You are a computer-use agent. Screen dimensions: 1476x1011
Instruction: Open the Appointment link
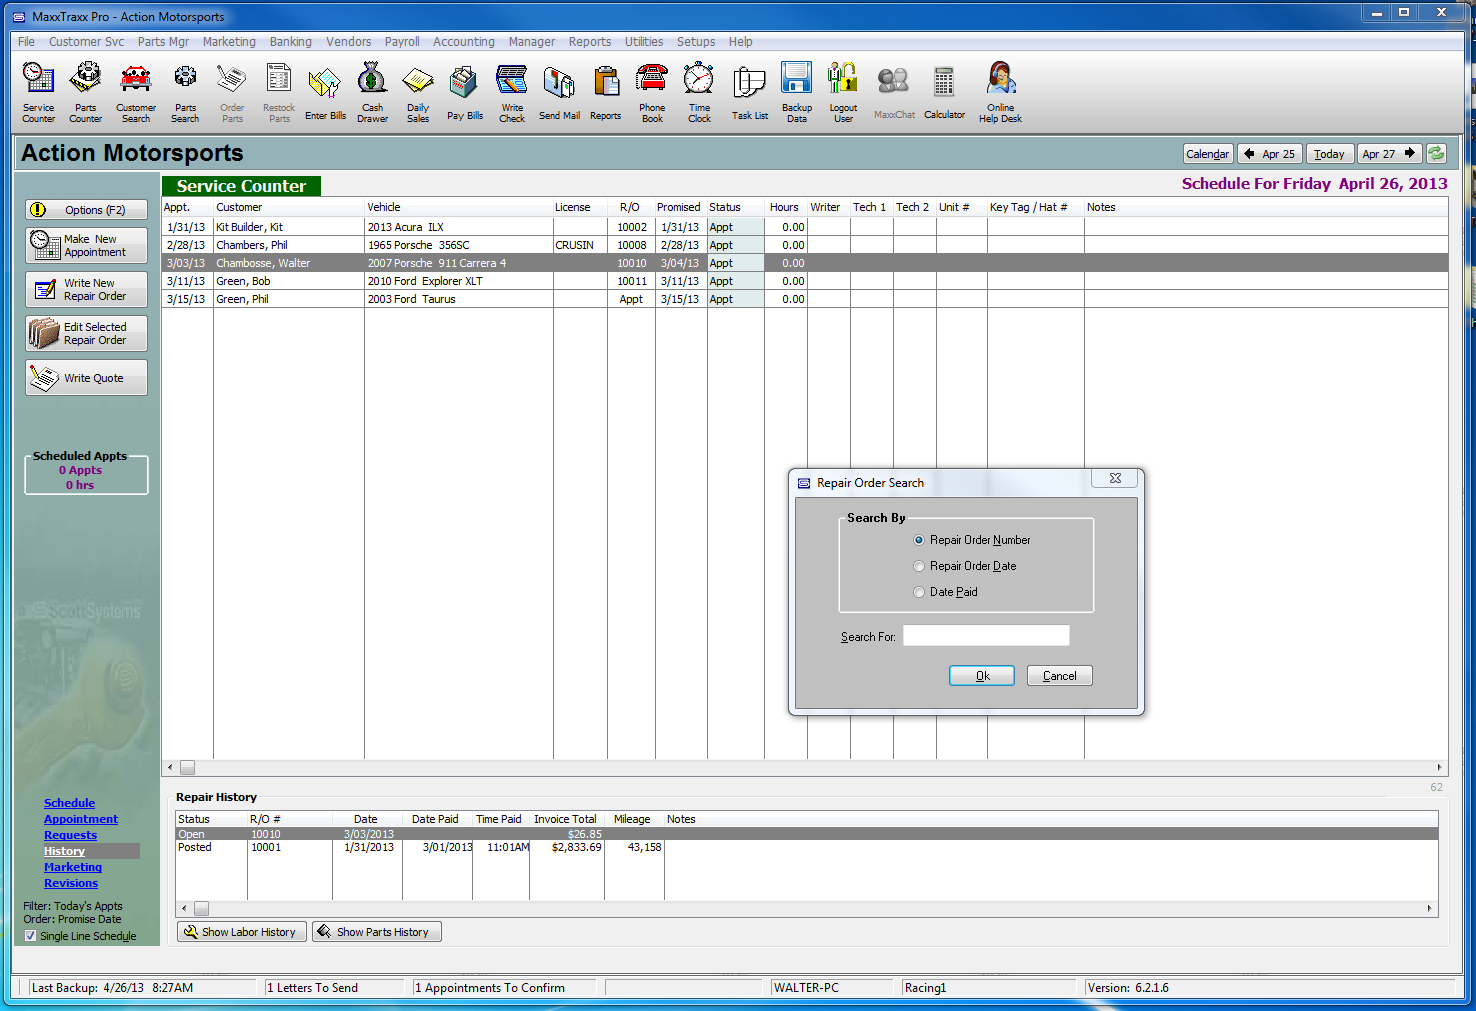coord(81,819)
